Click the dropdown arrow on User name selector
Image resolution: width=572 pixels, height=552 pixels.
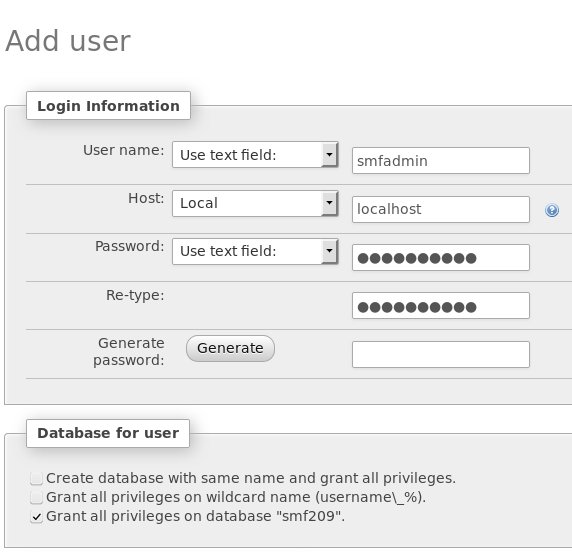pyautogui.click(x=329, y=155)
